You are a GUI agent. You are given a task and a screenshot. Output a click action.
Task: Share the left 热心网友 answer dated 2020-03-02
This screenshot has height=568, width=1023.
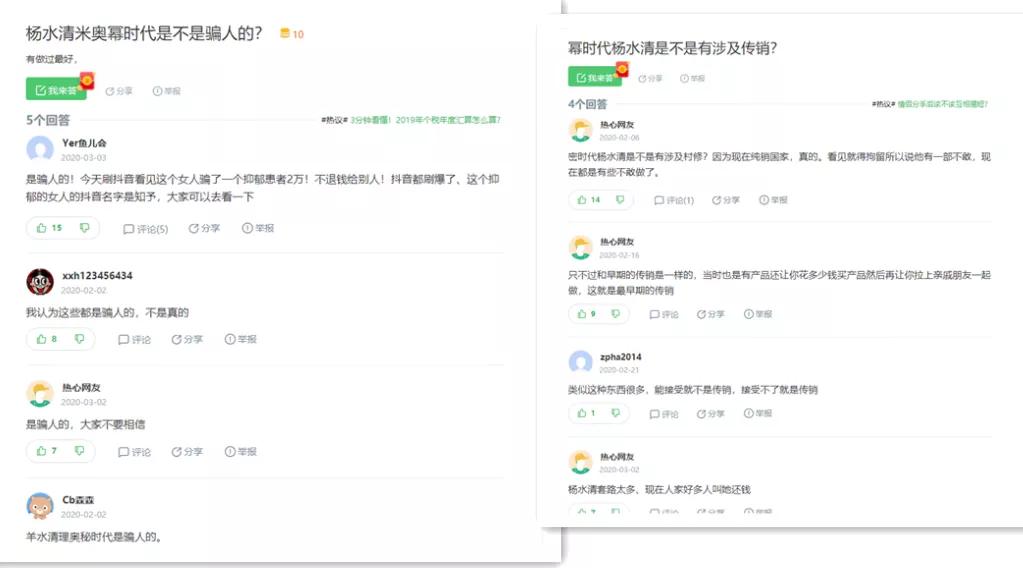(x=187, y=452)
